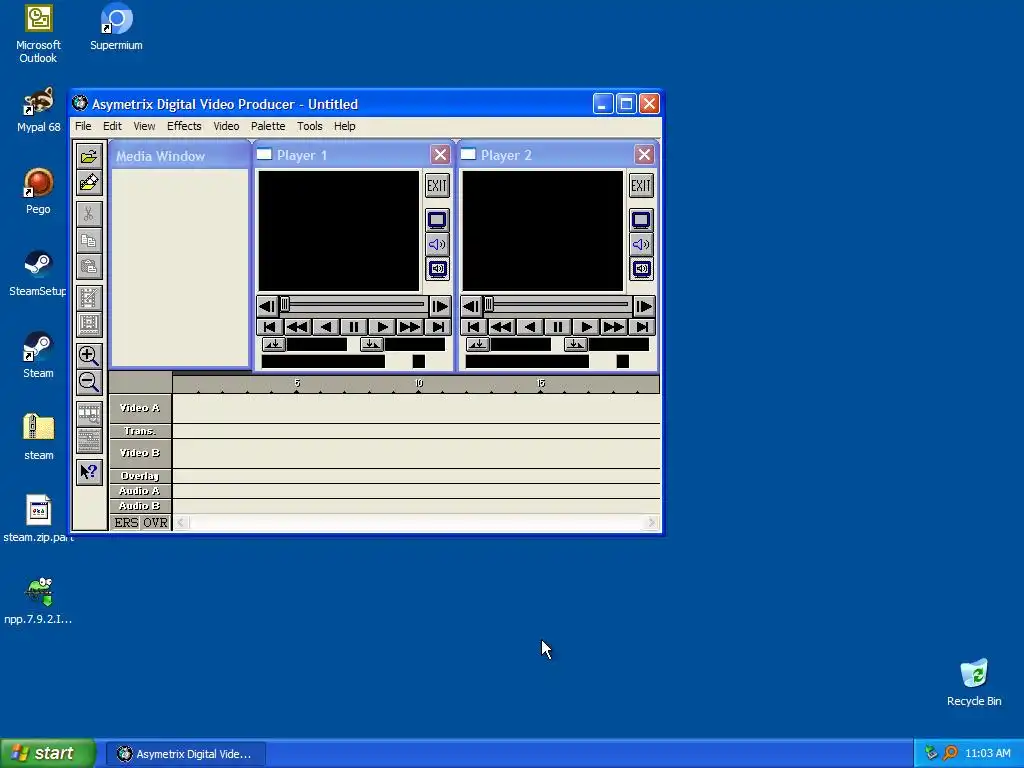Image resolution: width=1024 pixels, height=768 pixels.
Task: Click the folder with pencil icon in the toolbar
Action: tap(89, 183)
